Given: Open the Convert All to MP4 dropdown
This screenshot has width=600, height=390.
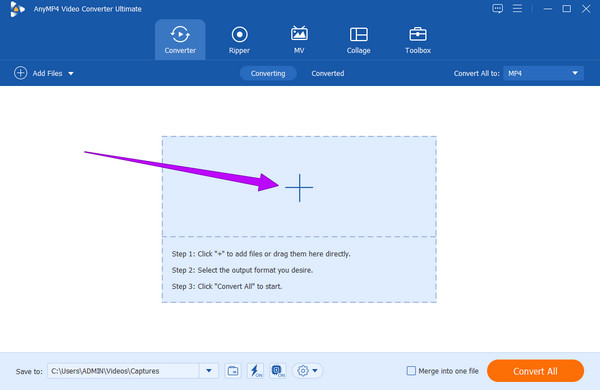Looking at the screenshot, I should 543,73.
